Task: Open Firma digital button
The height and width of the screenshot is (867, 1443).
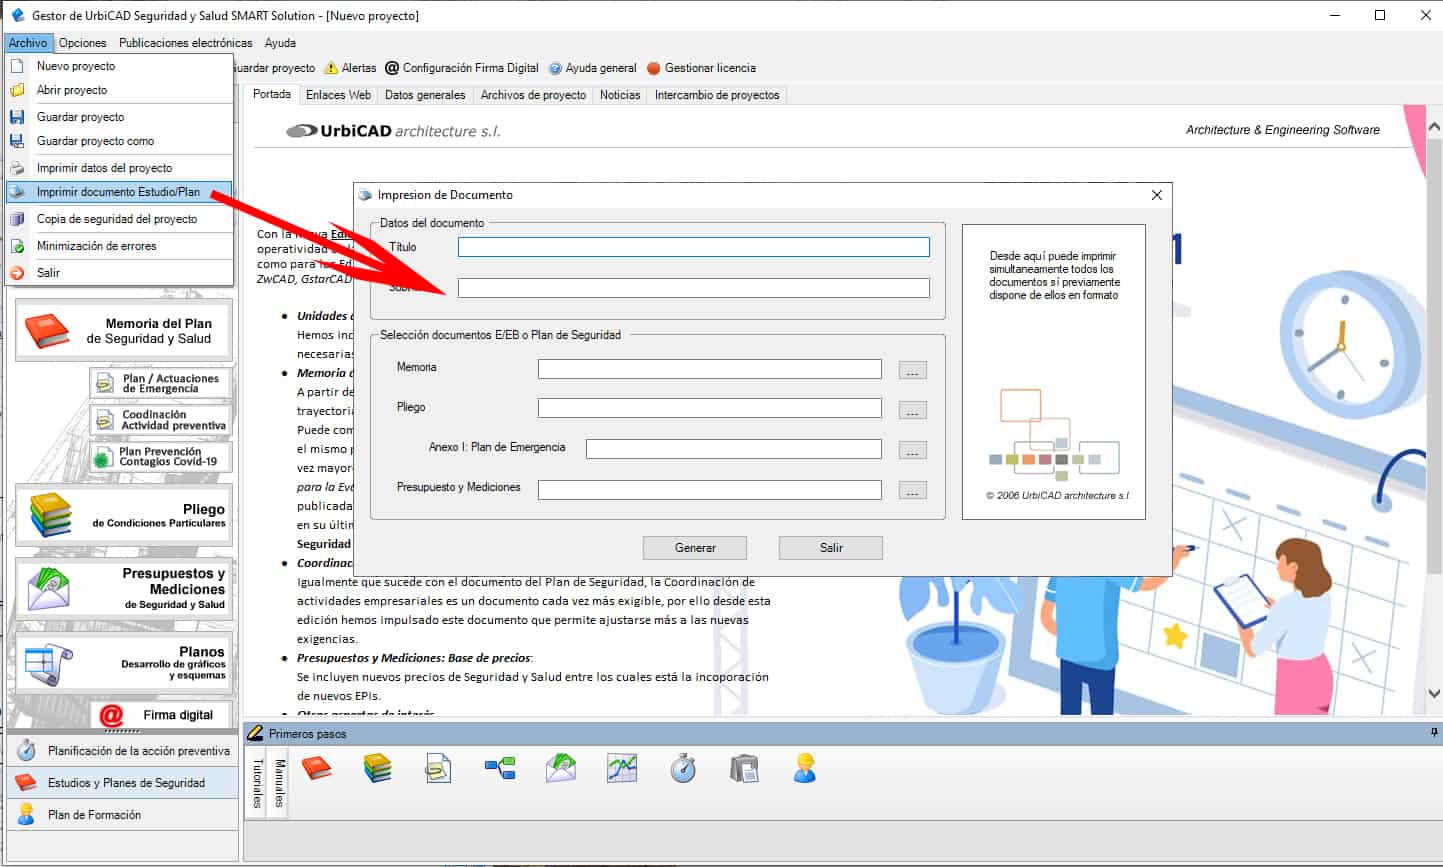Action: (161, 715)
